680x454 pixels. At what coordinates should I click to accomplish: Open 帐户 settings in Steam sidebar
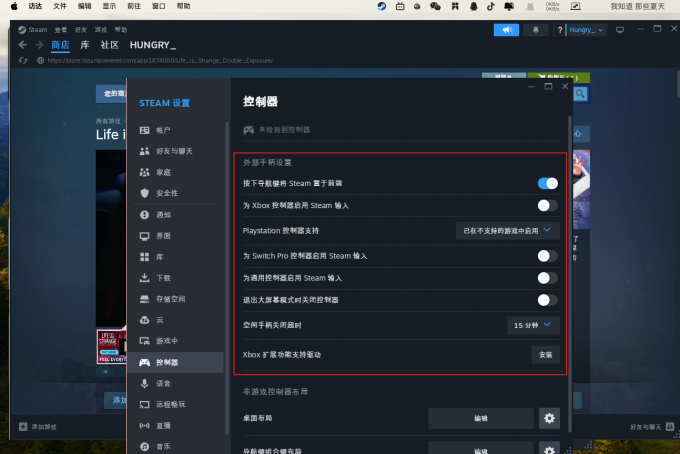click(x=176, y=130)
